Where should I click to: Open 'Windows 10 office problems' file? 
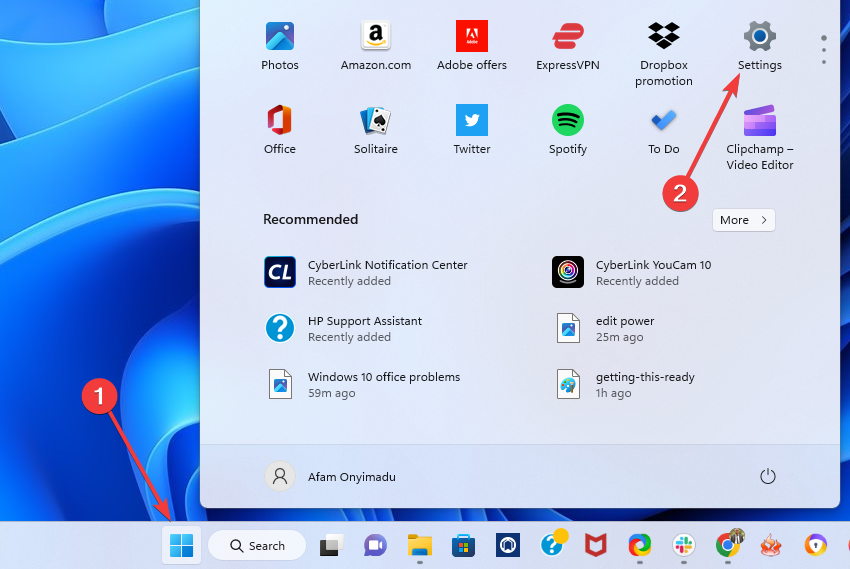pos(363,384)
